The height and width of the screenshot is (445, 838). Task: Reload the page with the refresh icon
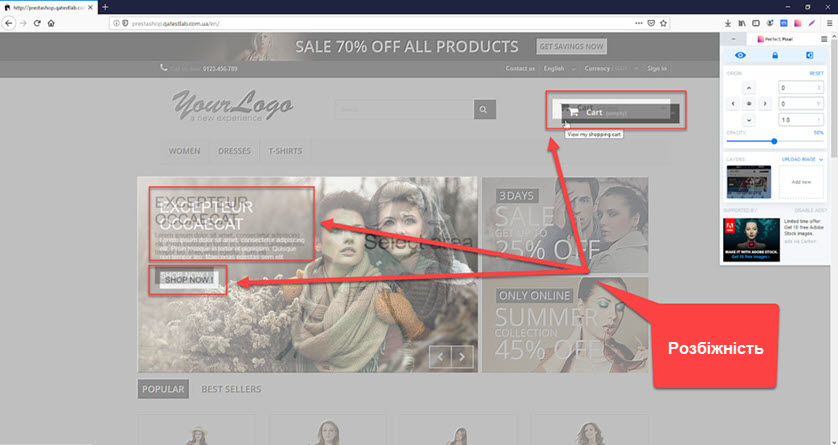coord(37,24)
